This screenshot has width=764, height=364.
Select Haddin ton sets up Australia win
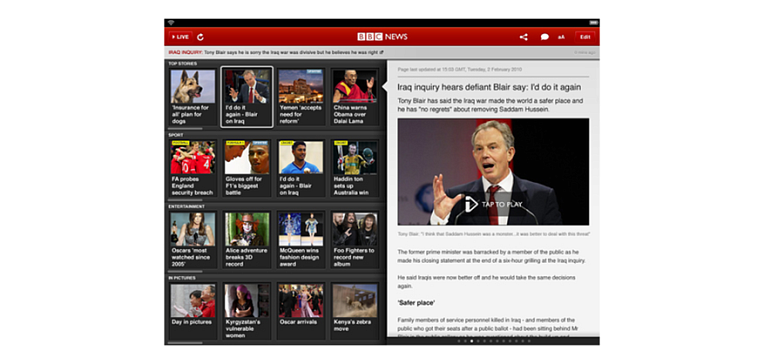coord(355,168)
